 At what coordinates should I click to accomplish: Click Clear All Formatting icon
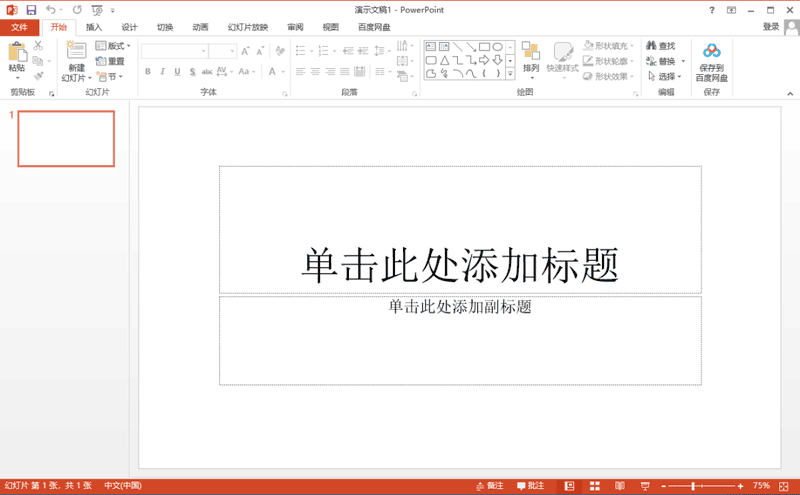(x=280, y=51)
